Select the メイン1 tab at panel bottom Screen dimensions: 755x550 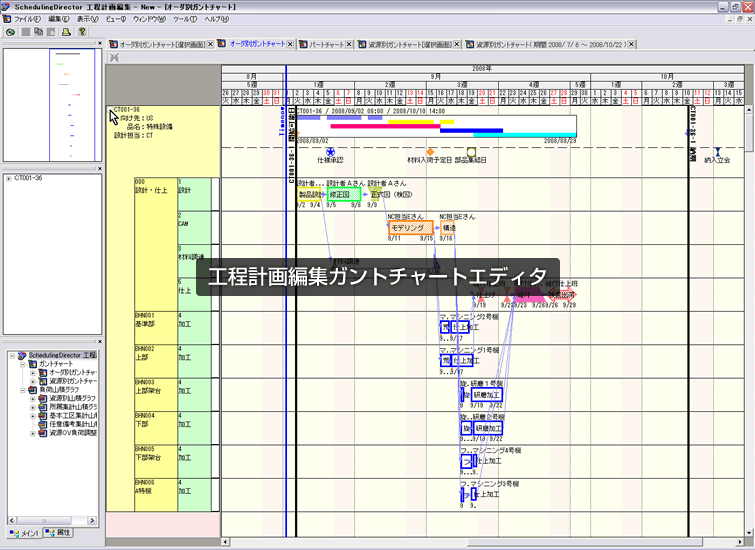[x=25, y=533]
